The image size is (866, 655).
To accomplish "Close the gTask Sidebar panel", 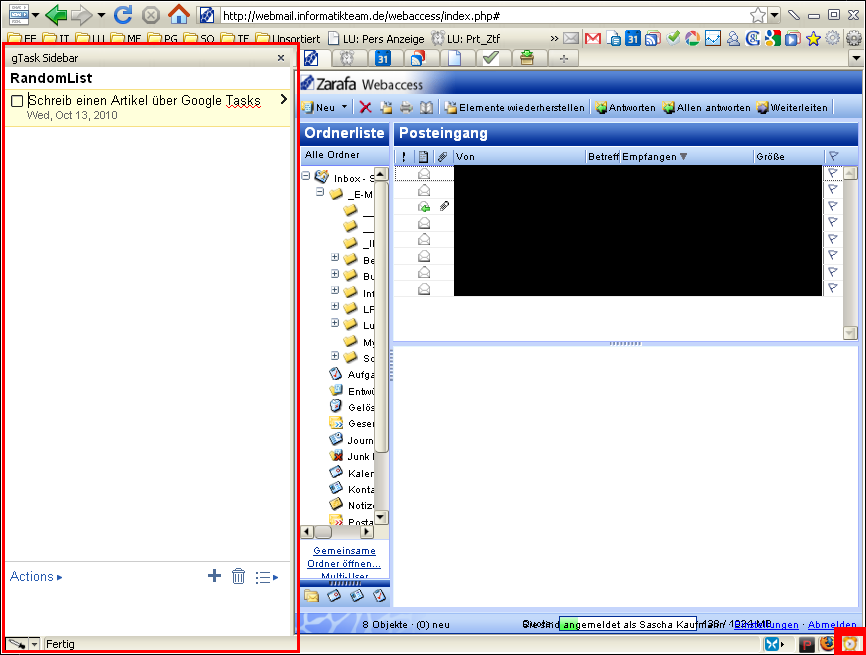I will click(x=281, y=57).
